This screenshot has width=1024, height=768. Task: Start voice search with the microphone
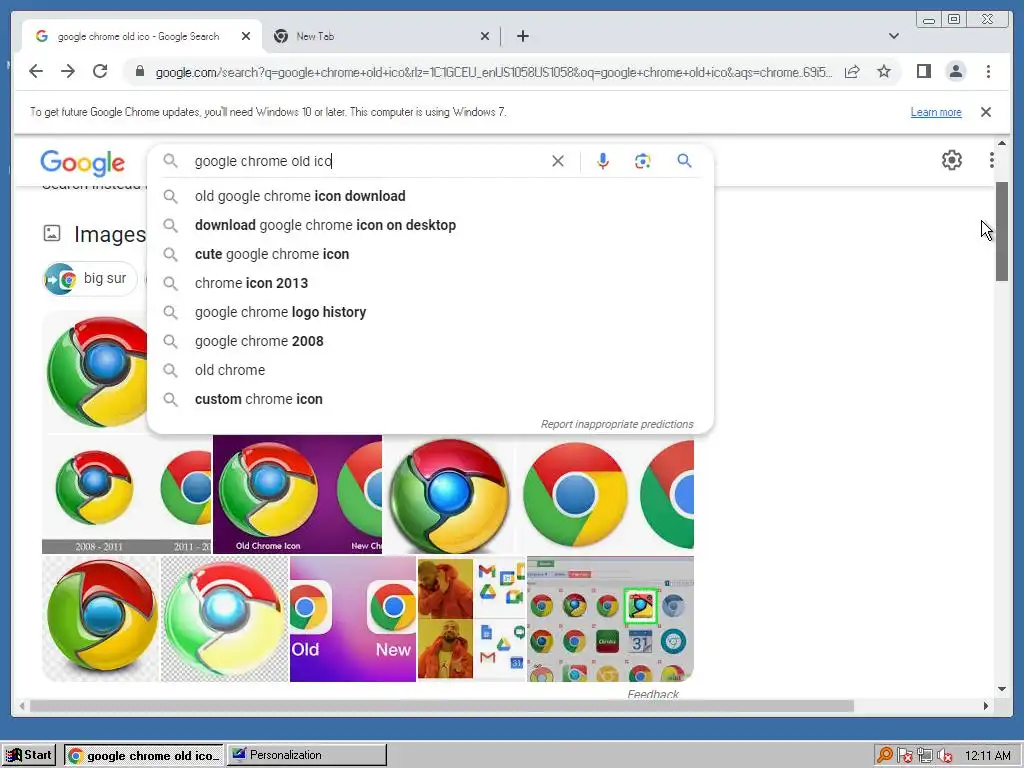point(603,161)
